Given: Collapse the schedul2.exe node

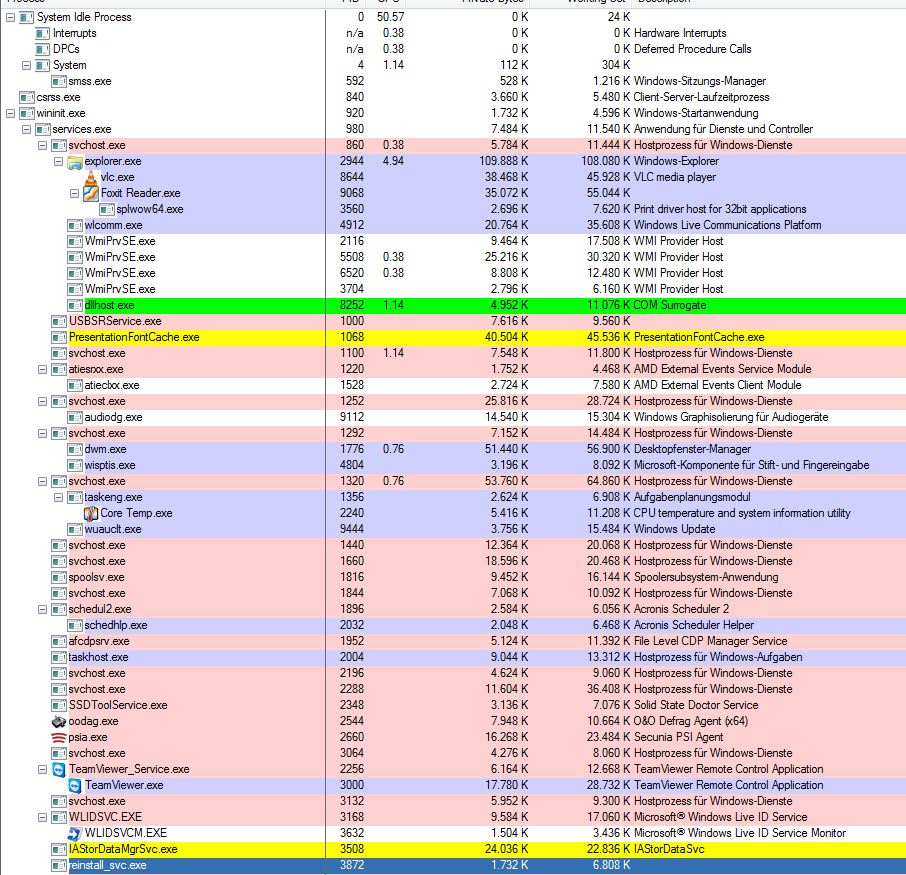Looking at the screenshot, I should click(x=42, y=609).
